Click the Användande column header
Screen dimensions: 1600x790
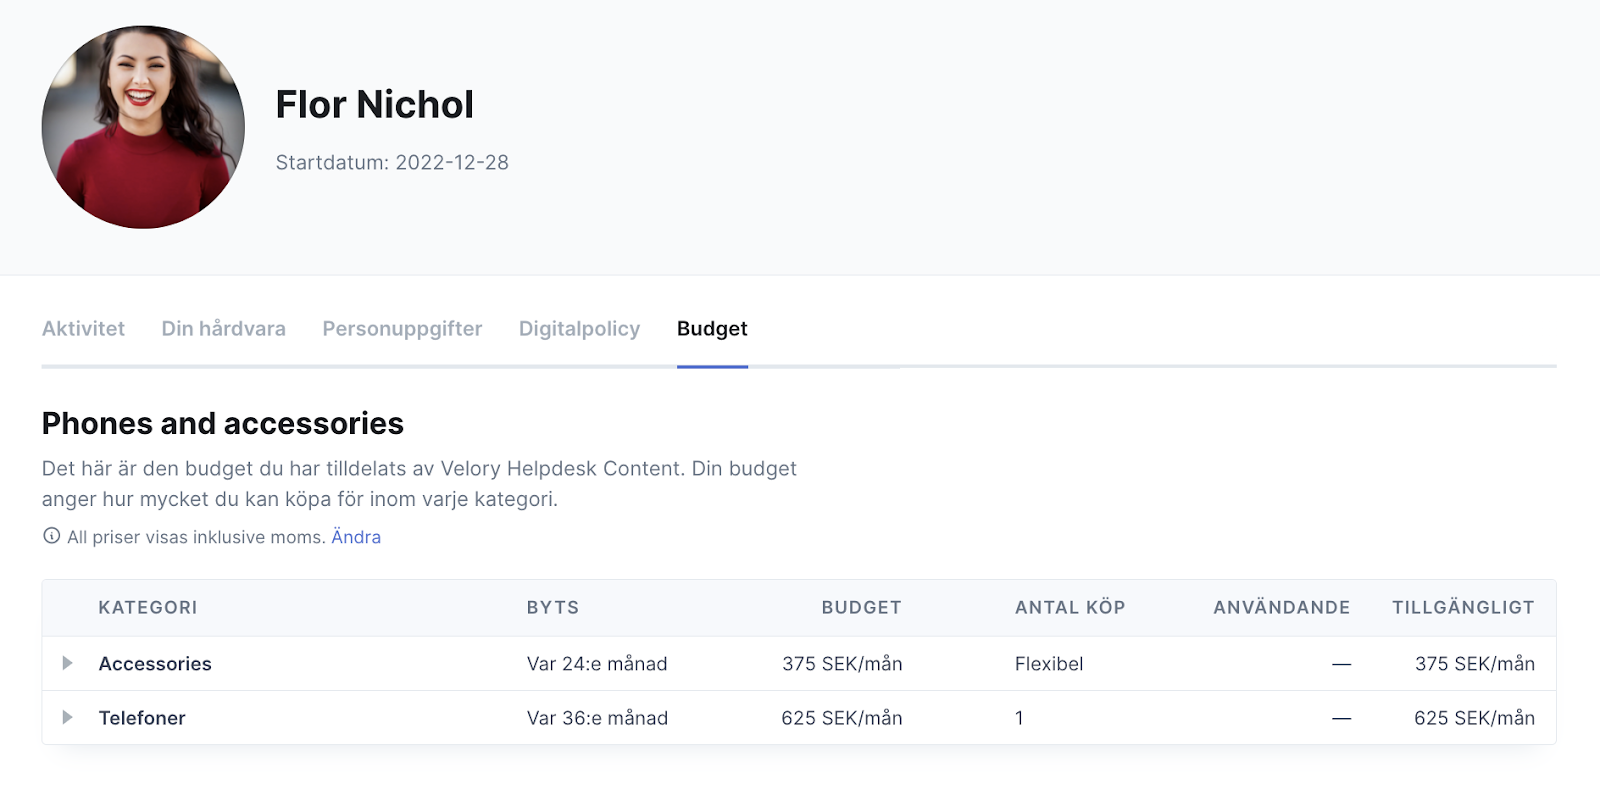click(x=1282, y=608)
